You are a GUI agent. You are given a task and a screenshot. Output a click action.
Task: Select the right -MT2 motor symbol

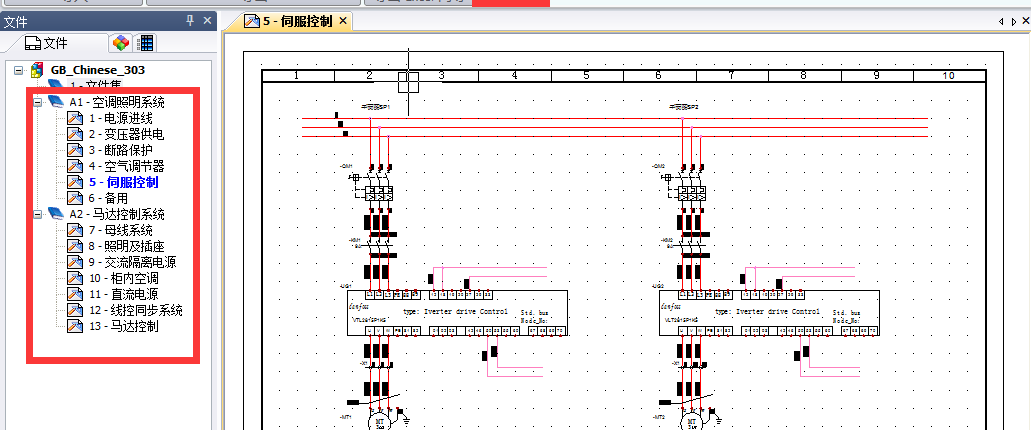(693, 420)
